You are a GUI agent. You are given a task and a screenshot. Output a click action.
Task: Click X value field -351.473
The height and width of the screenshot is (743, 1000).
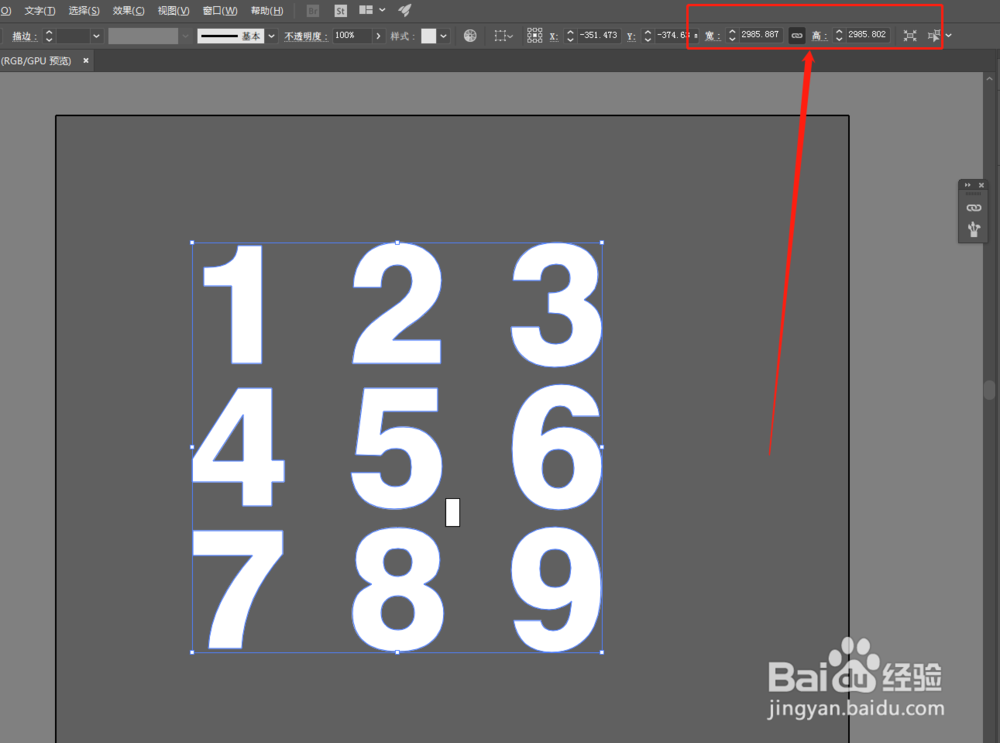(x=598, y=35)
